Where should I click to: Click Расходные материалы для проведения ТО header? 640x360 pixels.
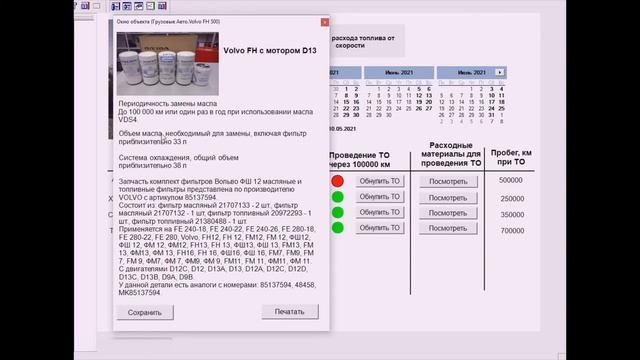451,154
